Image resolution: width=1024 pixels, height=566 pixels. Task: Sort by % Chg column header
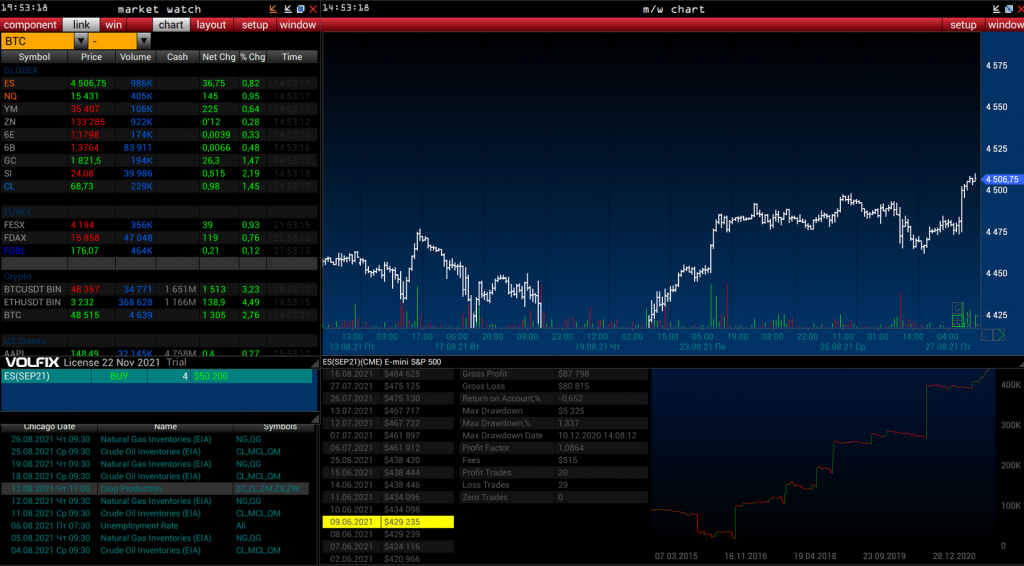[x=252, y=57]
